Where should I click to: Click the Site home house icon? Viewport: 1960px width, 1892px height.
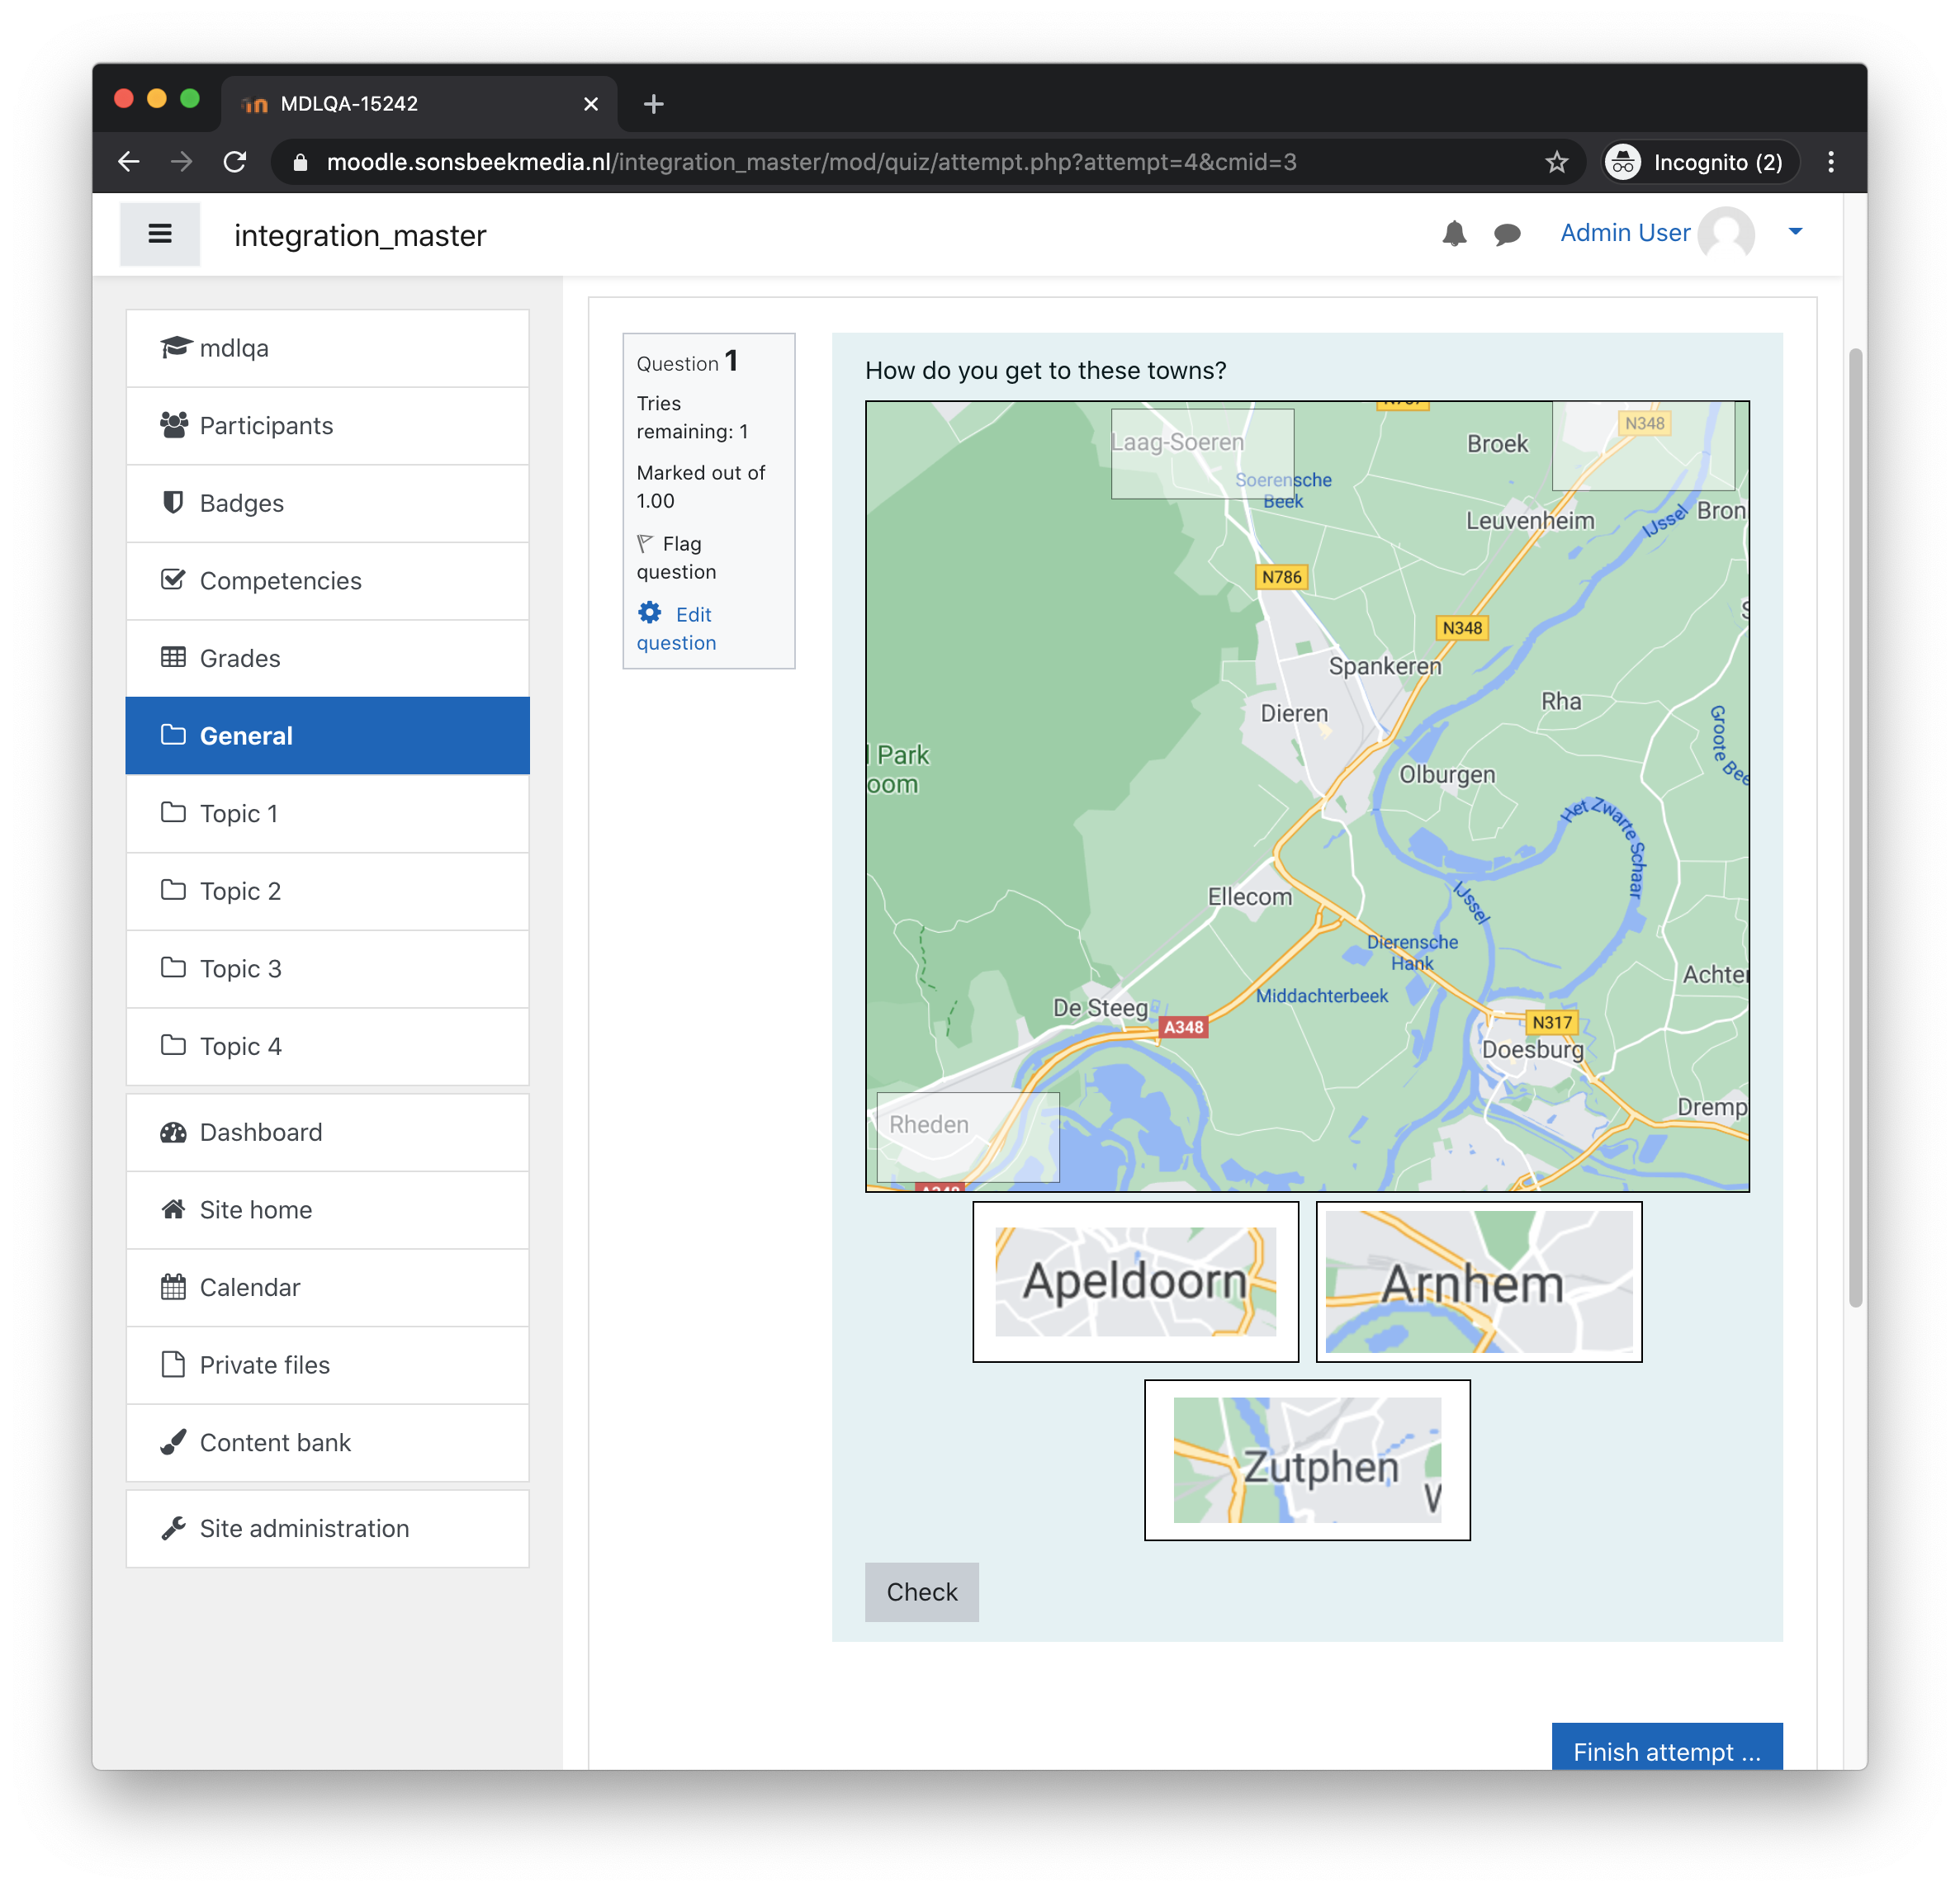pos(173,1209)
